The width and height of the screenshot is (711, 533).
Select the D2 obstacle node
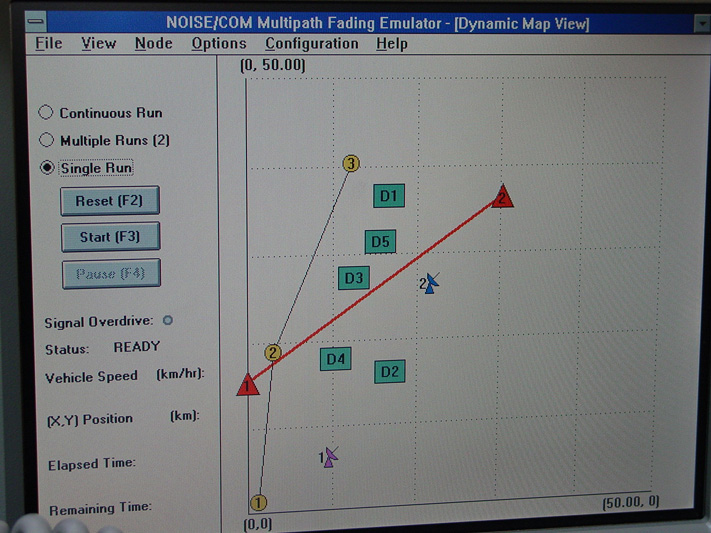coord(390,372)
